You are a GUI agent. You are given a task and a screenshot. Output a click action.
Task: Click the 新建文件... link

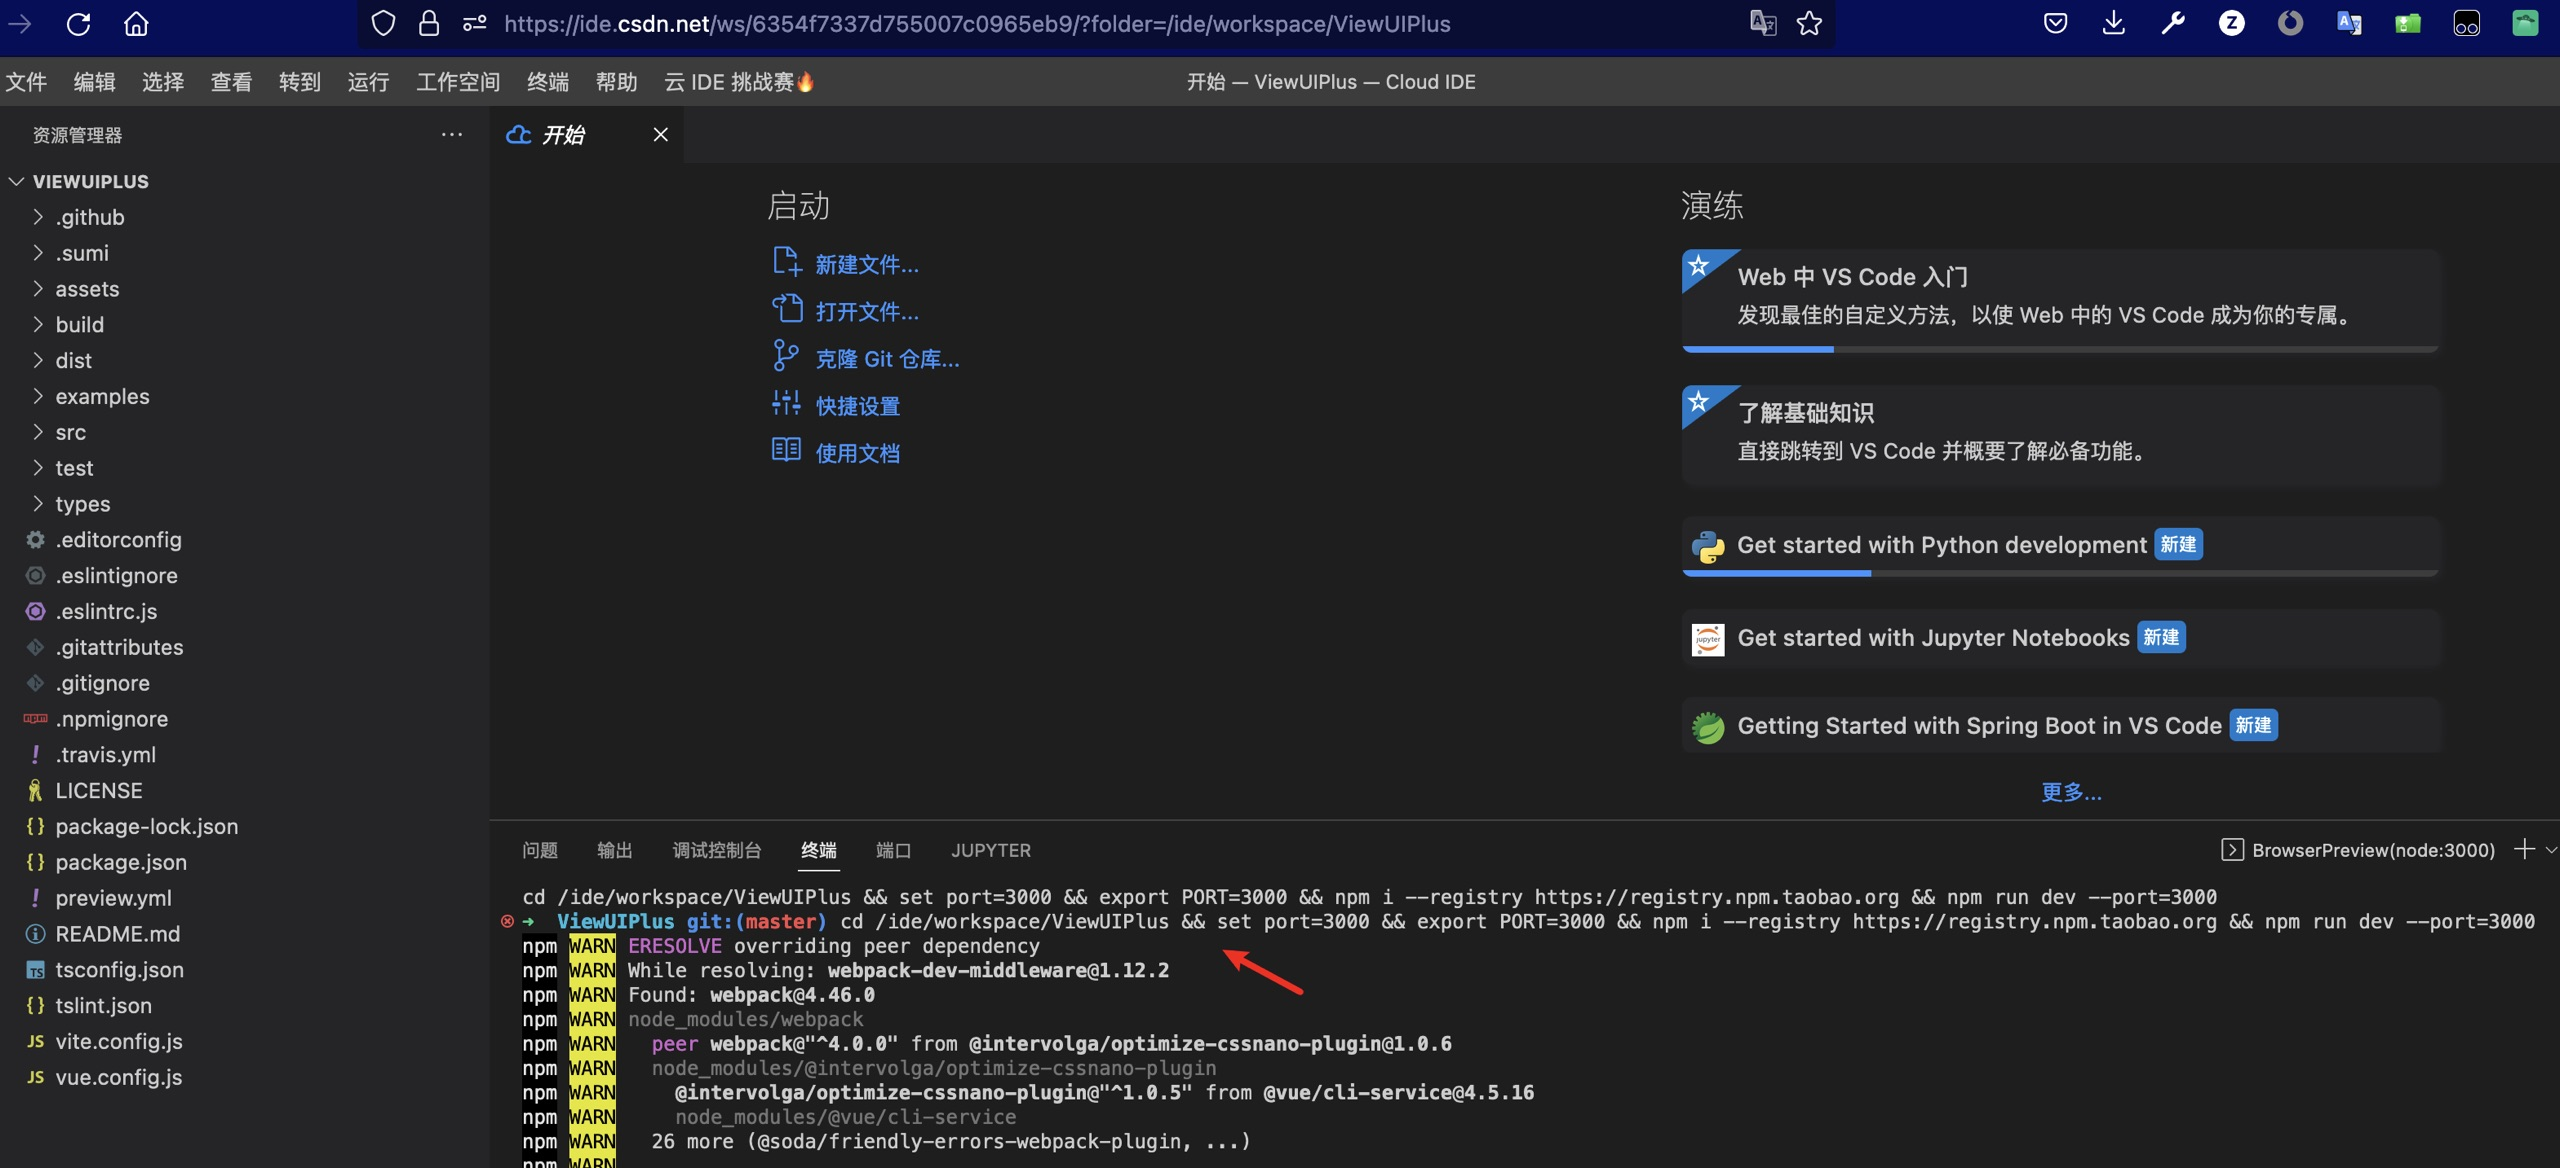[x=866, y=264]
